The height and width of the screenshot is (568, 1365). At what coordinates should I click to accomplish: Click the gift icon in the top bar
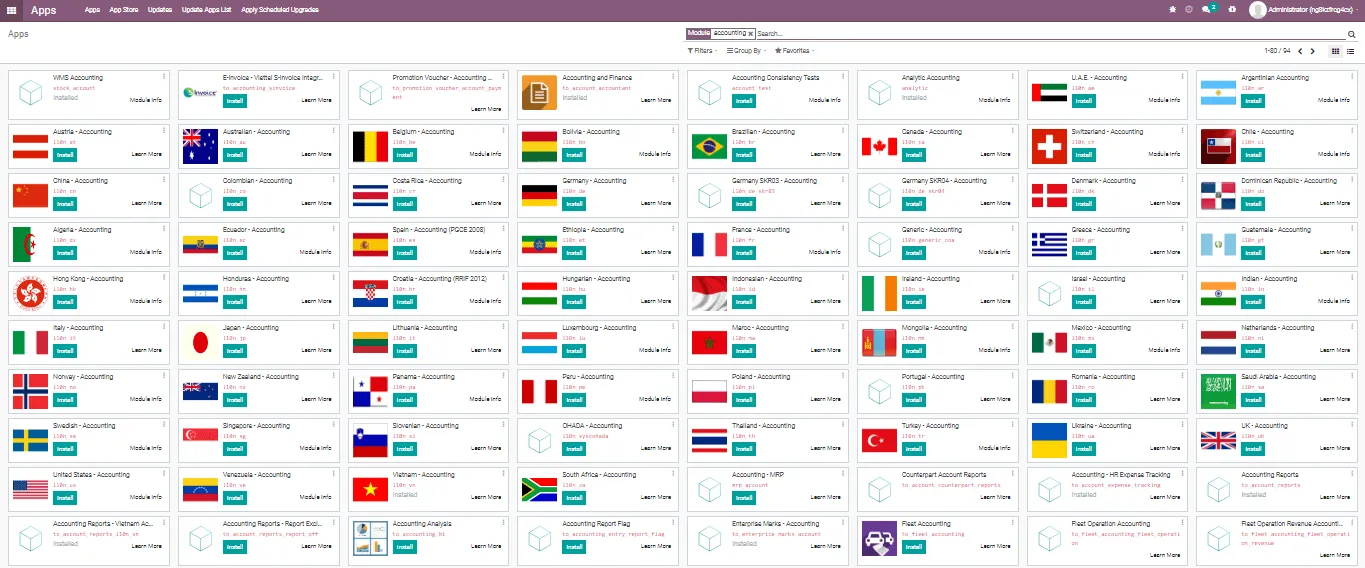(x=1232, y=9)
